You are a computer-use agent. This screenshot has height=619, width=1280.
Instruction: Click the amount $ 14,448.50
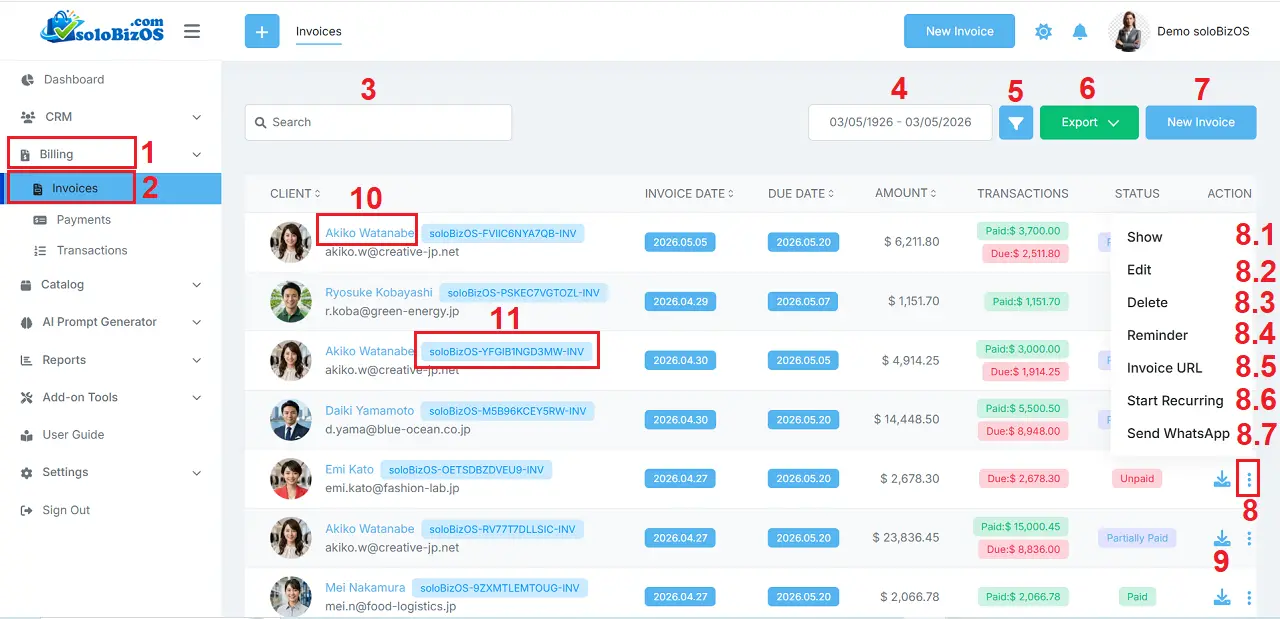[x=906, y=420]
